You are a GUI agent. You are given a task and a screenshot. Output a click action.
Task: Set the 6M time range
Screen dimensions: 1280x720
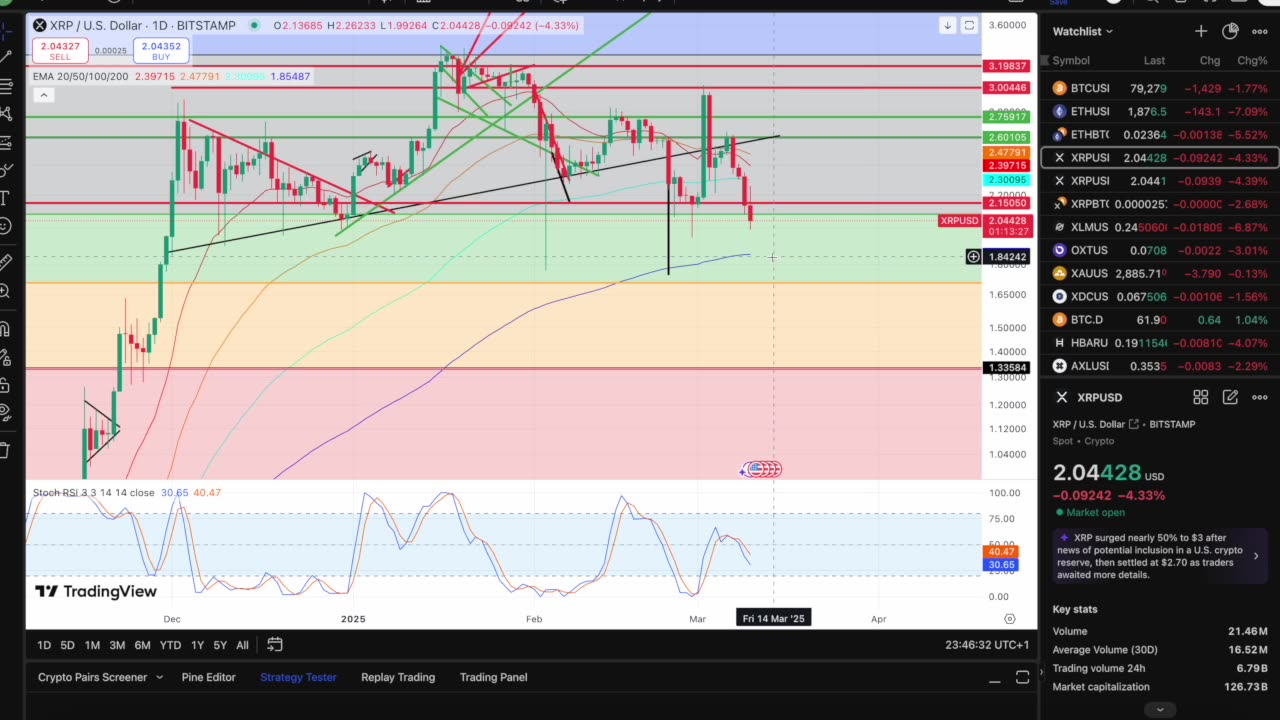(142, 645)
